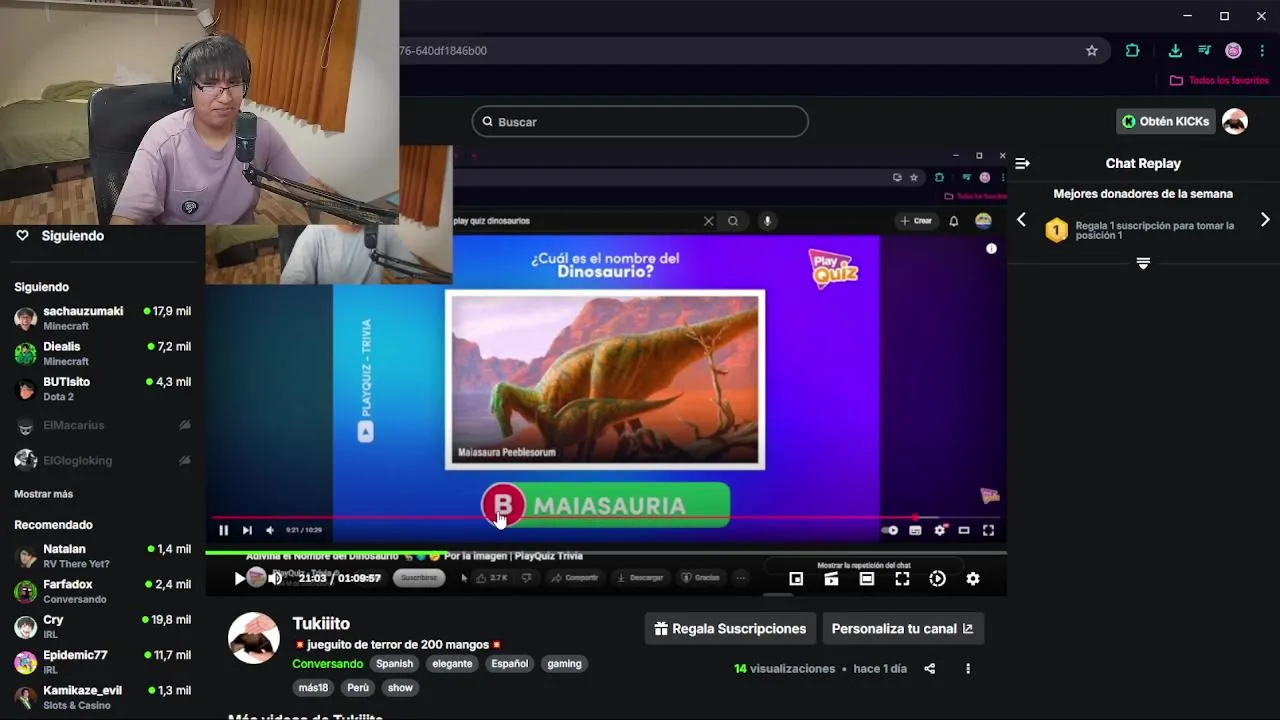Toggle subtitles in embedded YouTube player
This screenshot has width=1280, height=720.
coord(915,530)
